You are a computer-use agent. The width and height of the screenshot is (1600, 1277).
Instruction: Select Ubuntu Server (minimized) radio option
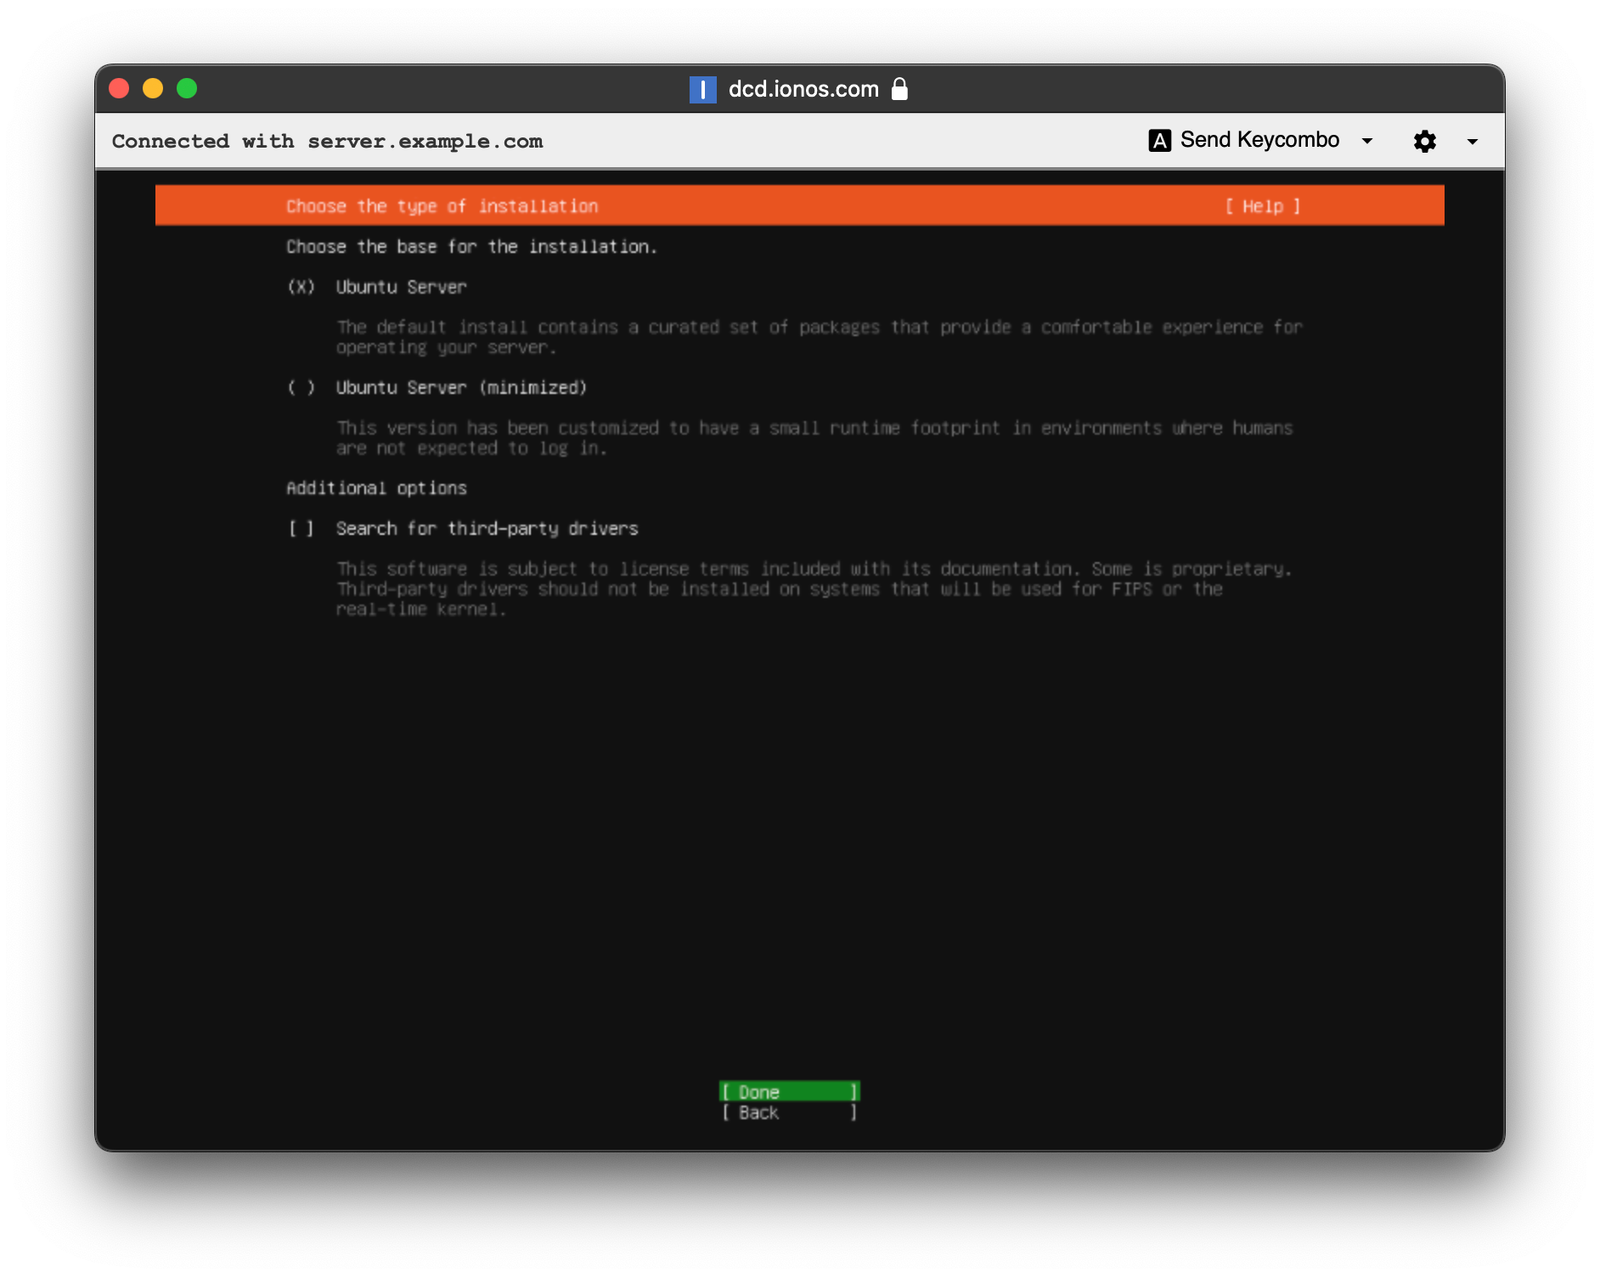(301, 388)
